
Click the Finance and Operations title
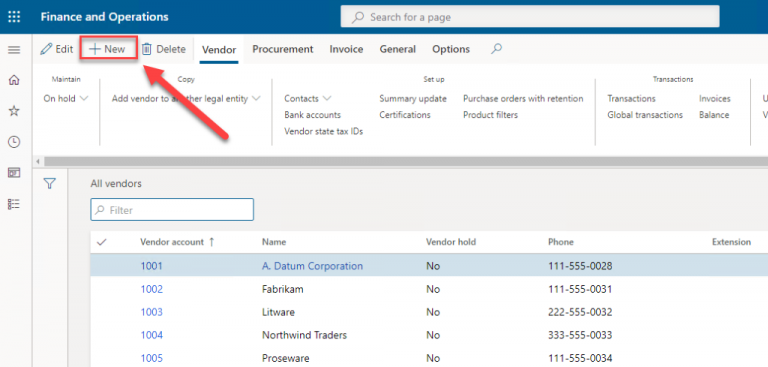click(x=104, y=17)
